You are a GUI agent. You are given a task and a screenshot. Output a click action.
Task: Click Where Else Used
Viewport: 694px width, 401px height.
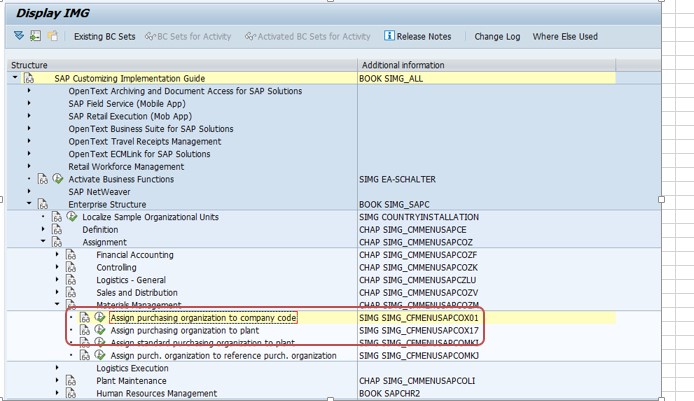565,37
